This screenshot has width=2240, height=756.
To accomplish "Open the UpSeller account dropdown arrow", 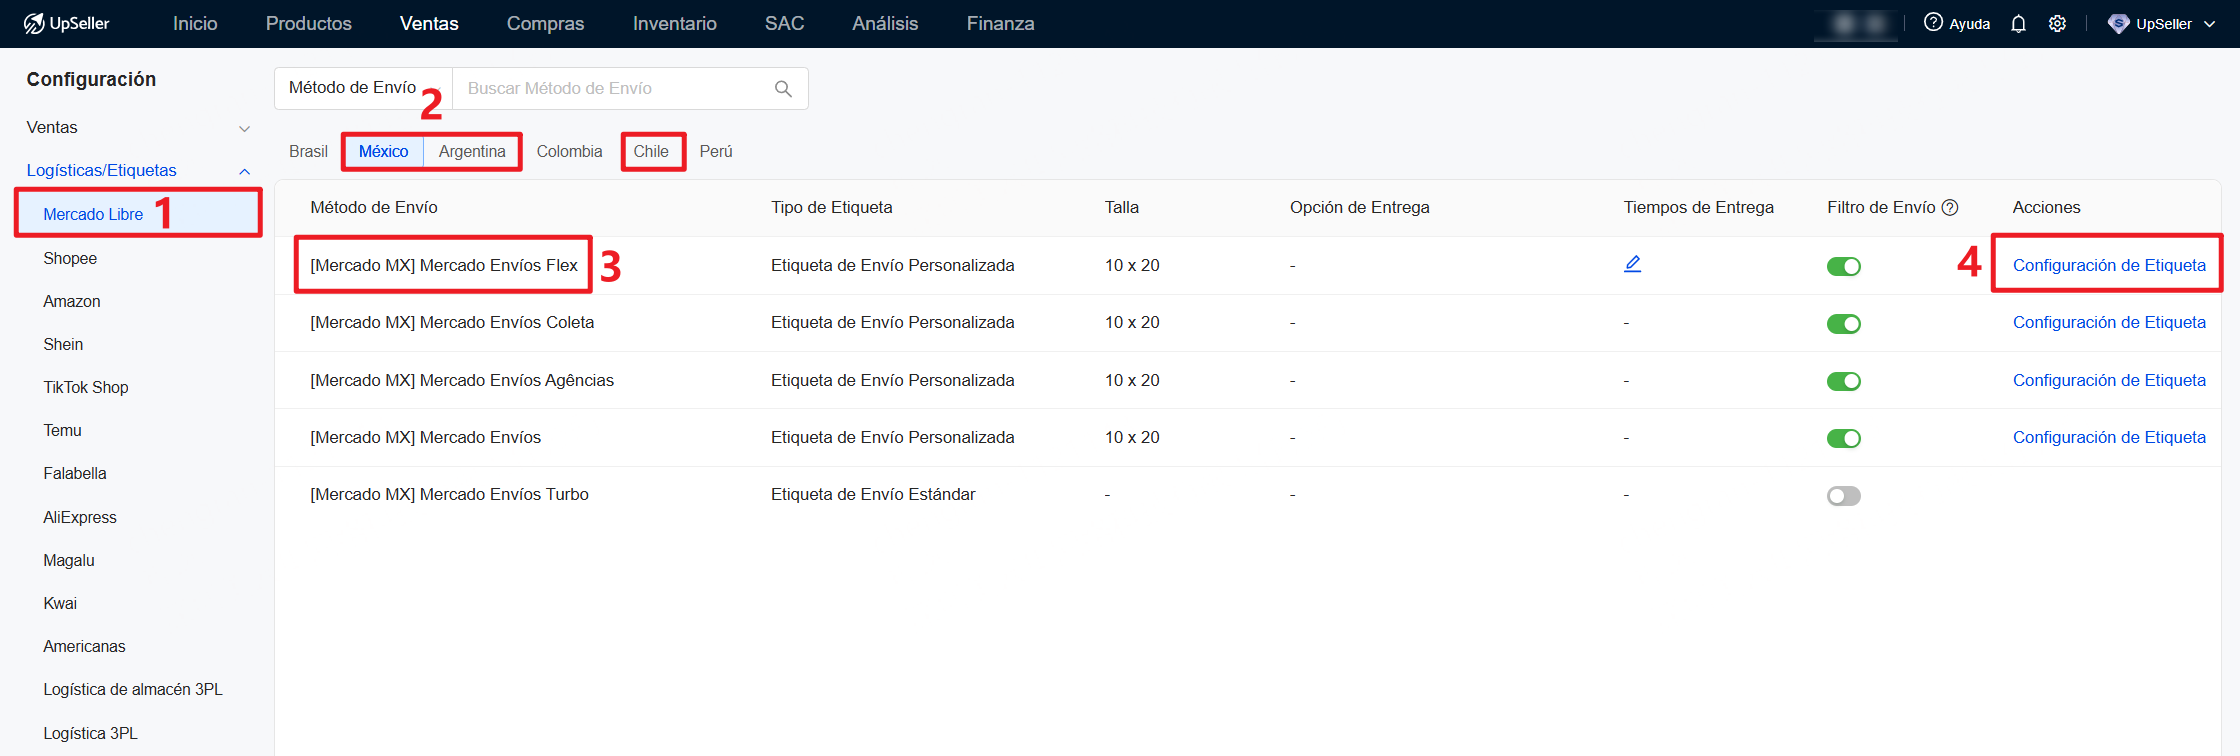I will [x=2209, y=24].
